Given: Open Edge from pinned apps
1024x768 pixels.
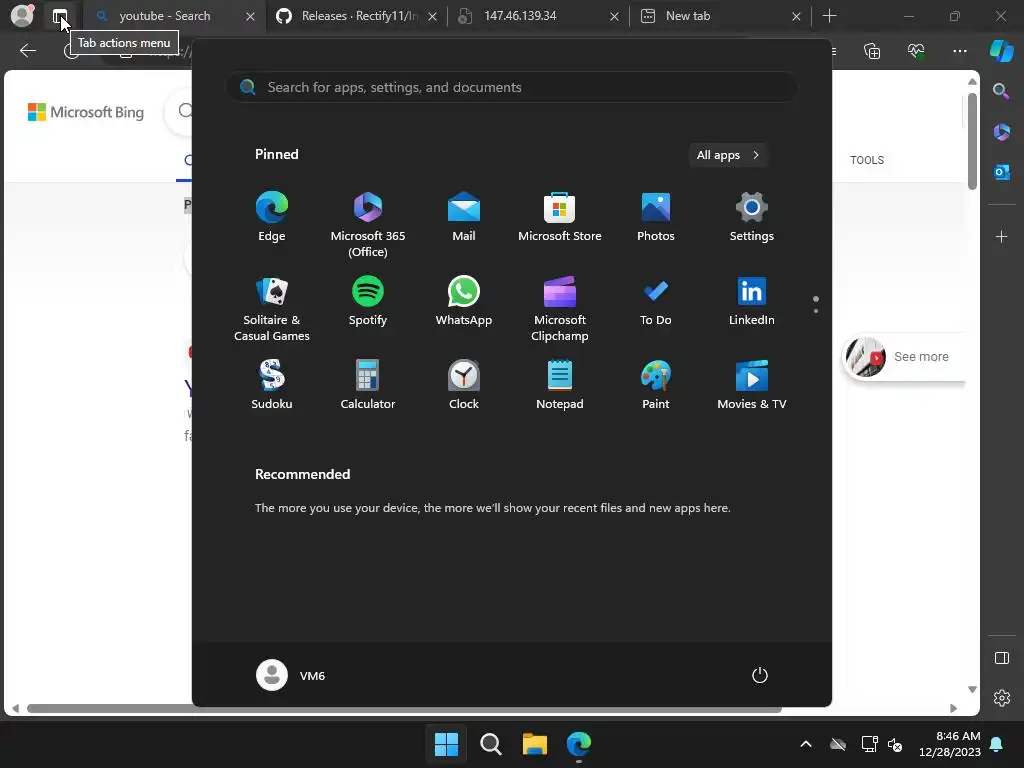Looking at the screenshot, I should point(272,217).
